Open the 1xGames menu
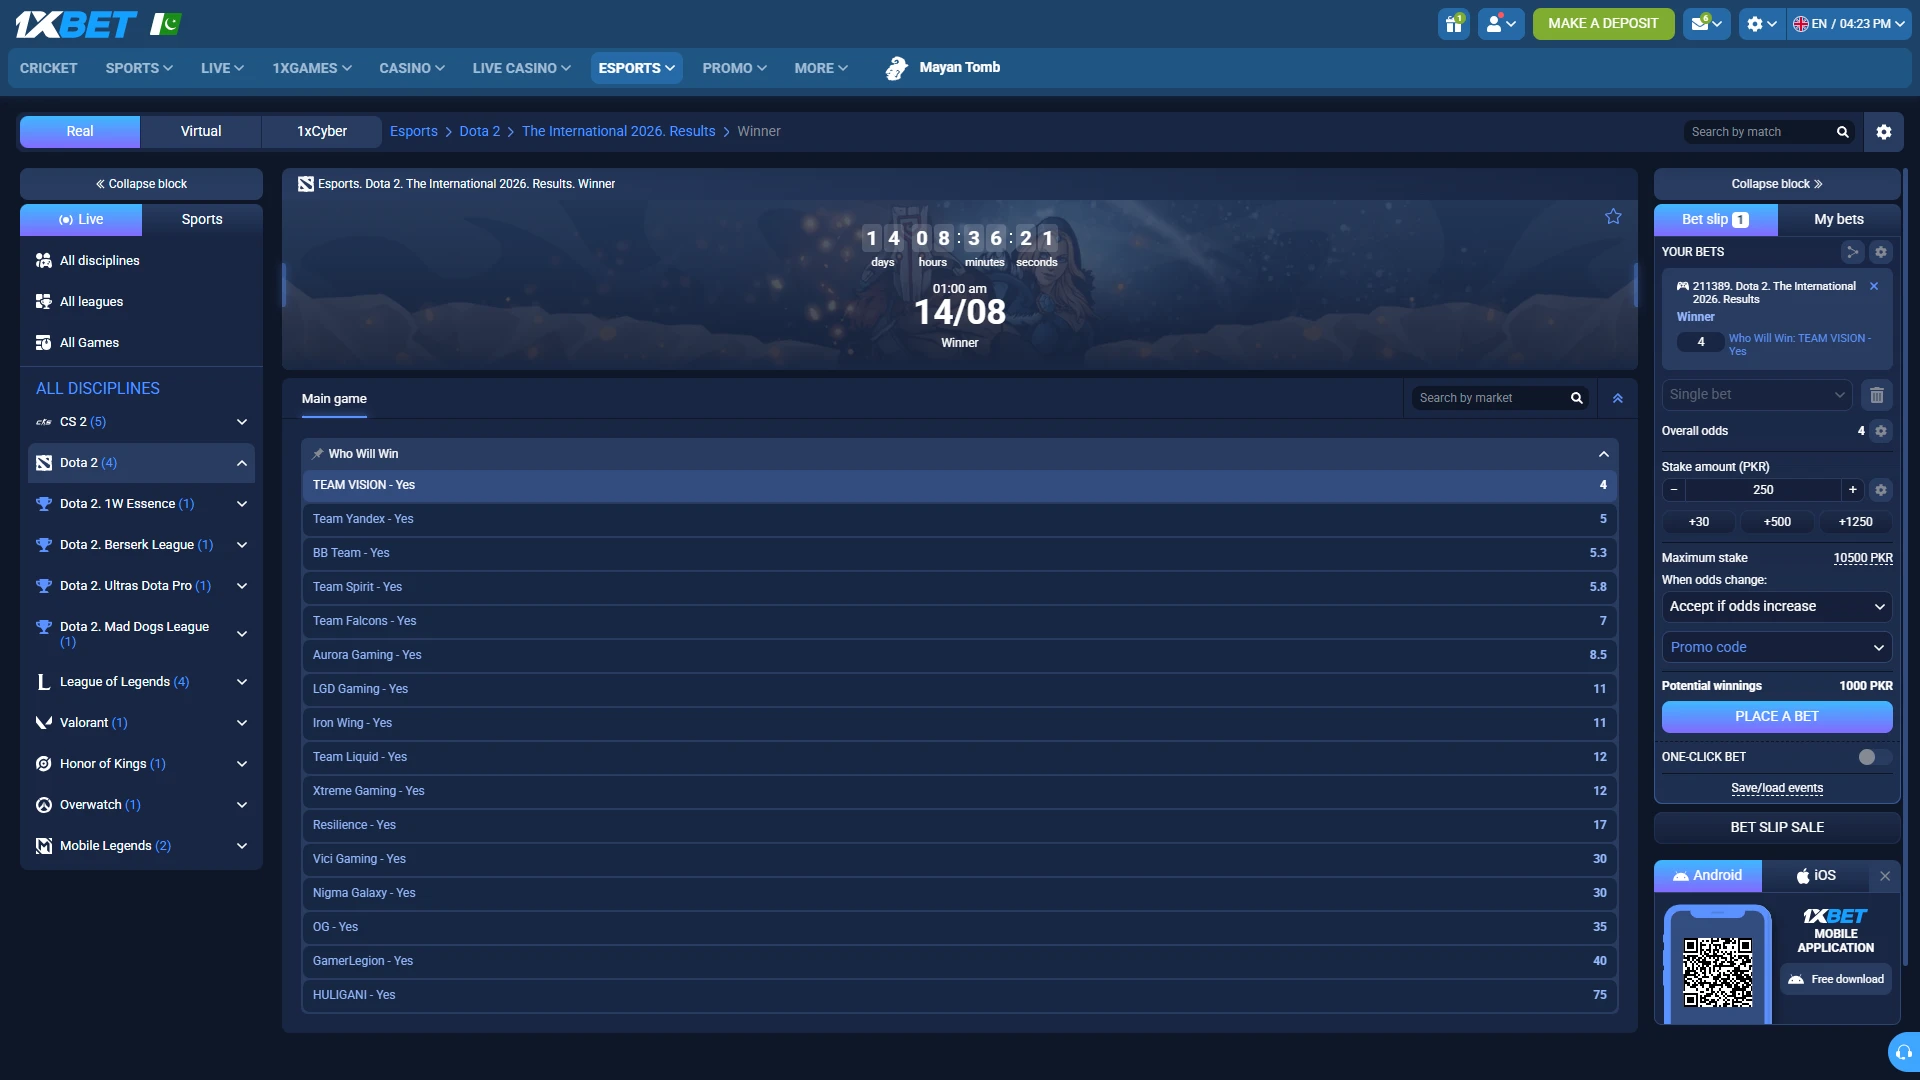Viewport: 1920px width, 1080px height. click(x=312, y=68)
